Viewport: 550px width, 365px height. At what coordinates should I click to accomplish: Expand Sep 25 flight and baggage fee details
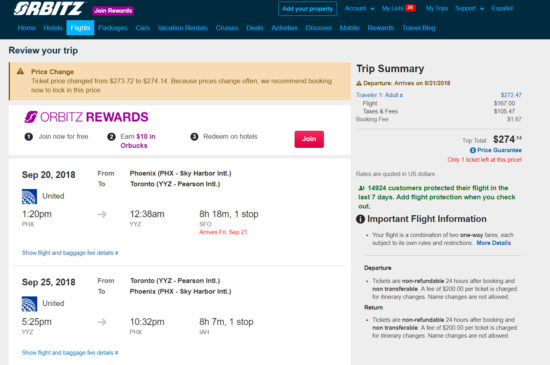[x=70, y=353]
